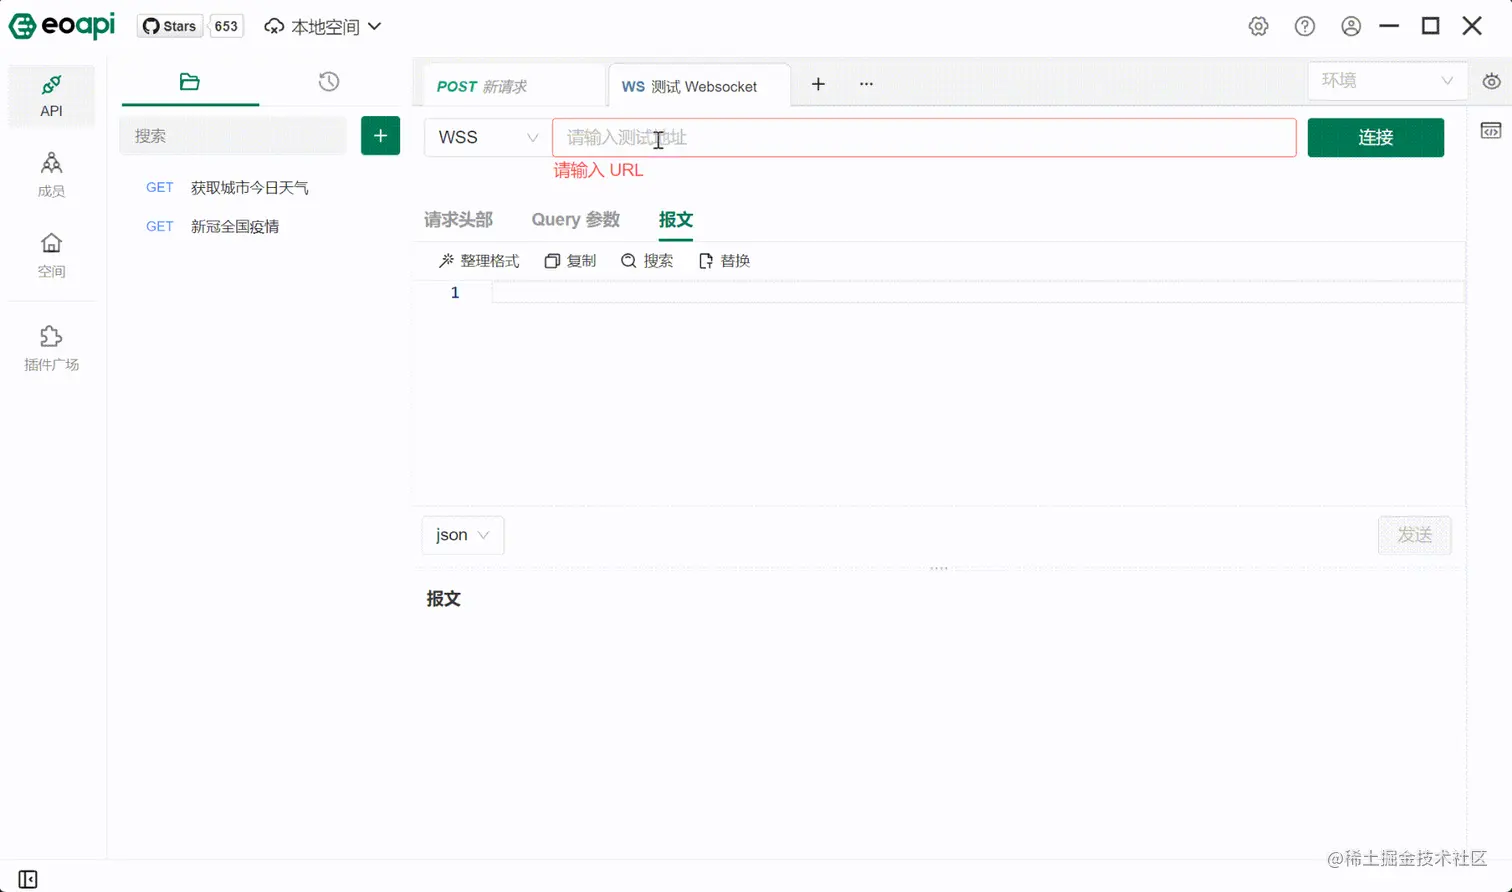
Task: Preview environment with the eye icon
Action: click(1491, 81)
